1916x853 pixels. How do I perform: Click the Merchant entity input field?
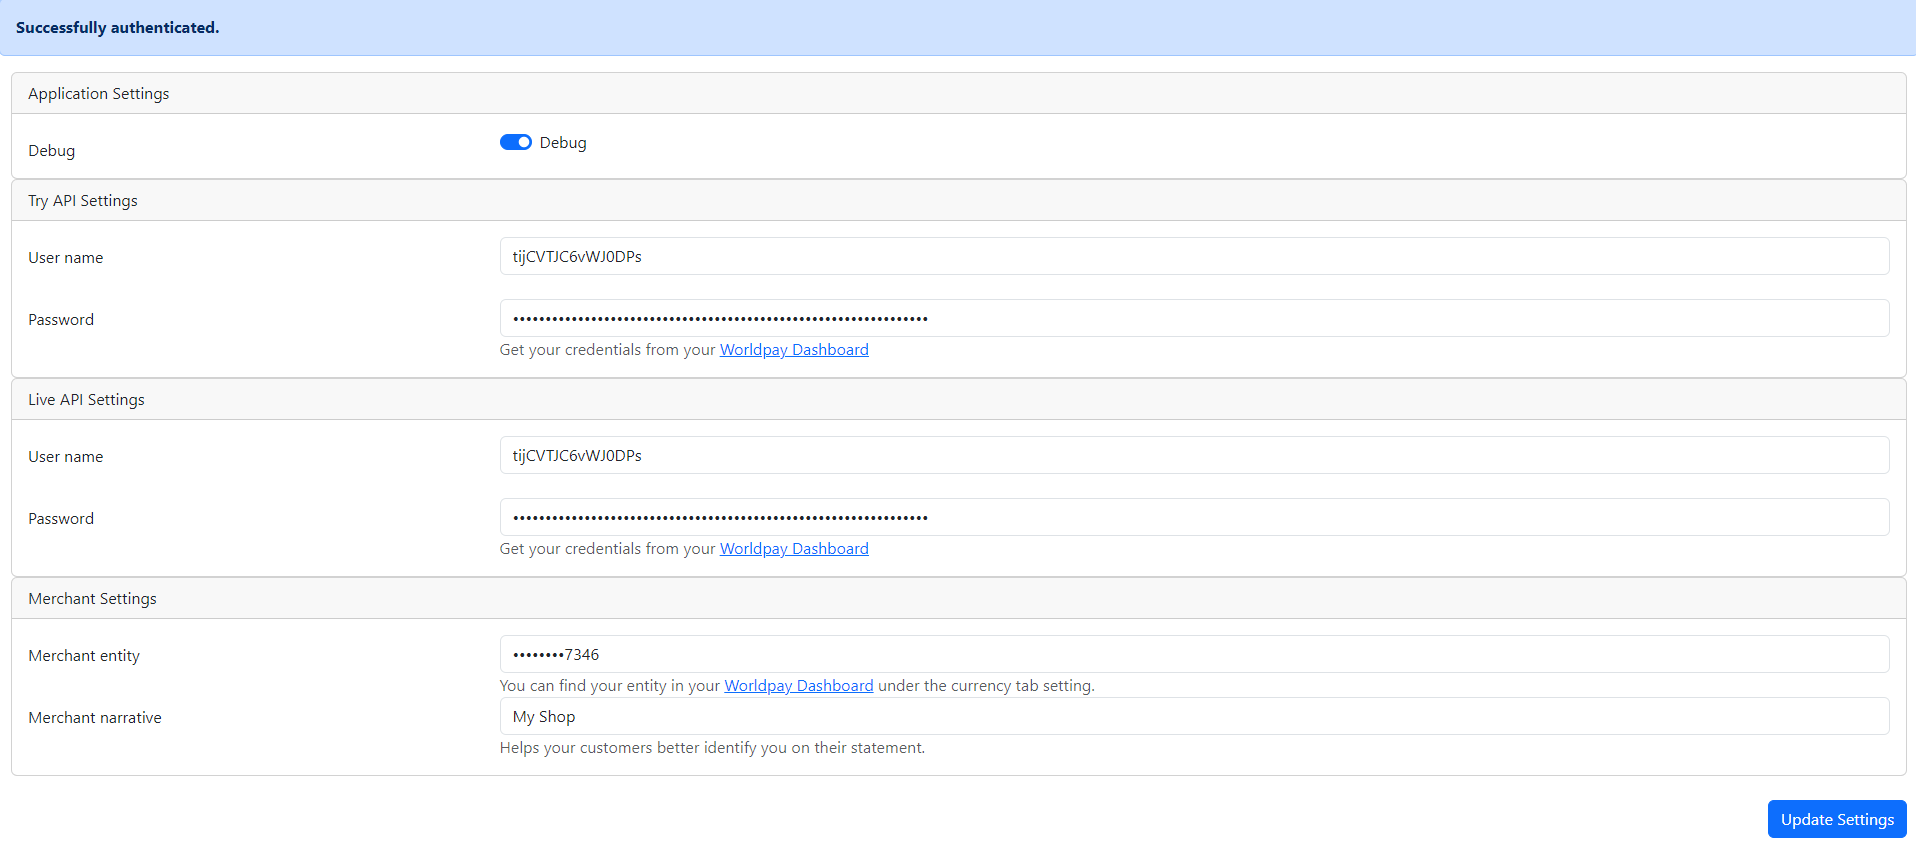pos(1194,654)
